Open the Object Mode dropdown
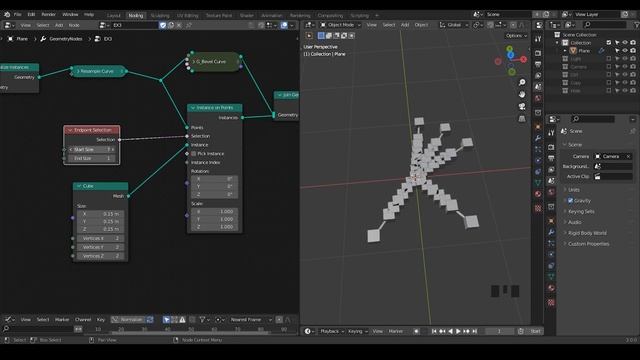The image size is (640, 360). pos(340,25)
